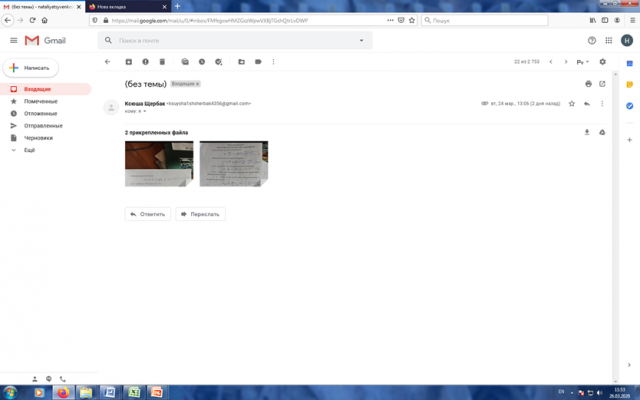Viewport: 640px width, 400px height.
Task: Collapse the side panel chevron
Action: tap(629, 365)
